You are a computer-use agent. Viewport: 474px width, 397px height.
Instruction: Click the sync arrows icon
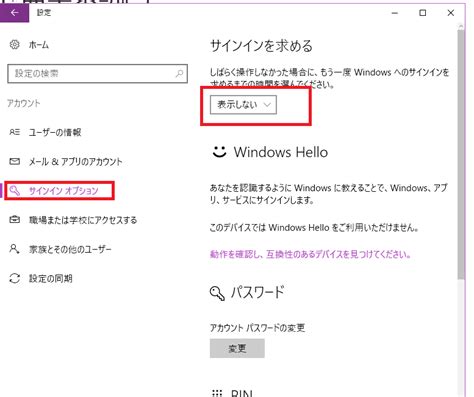coord(15,278)
